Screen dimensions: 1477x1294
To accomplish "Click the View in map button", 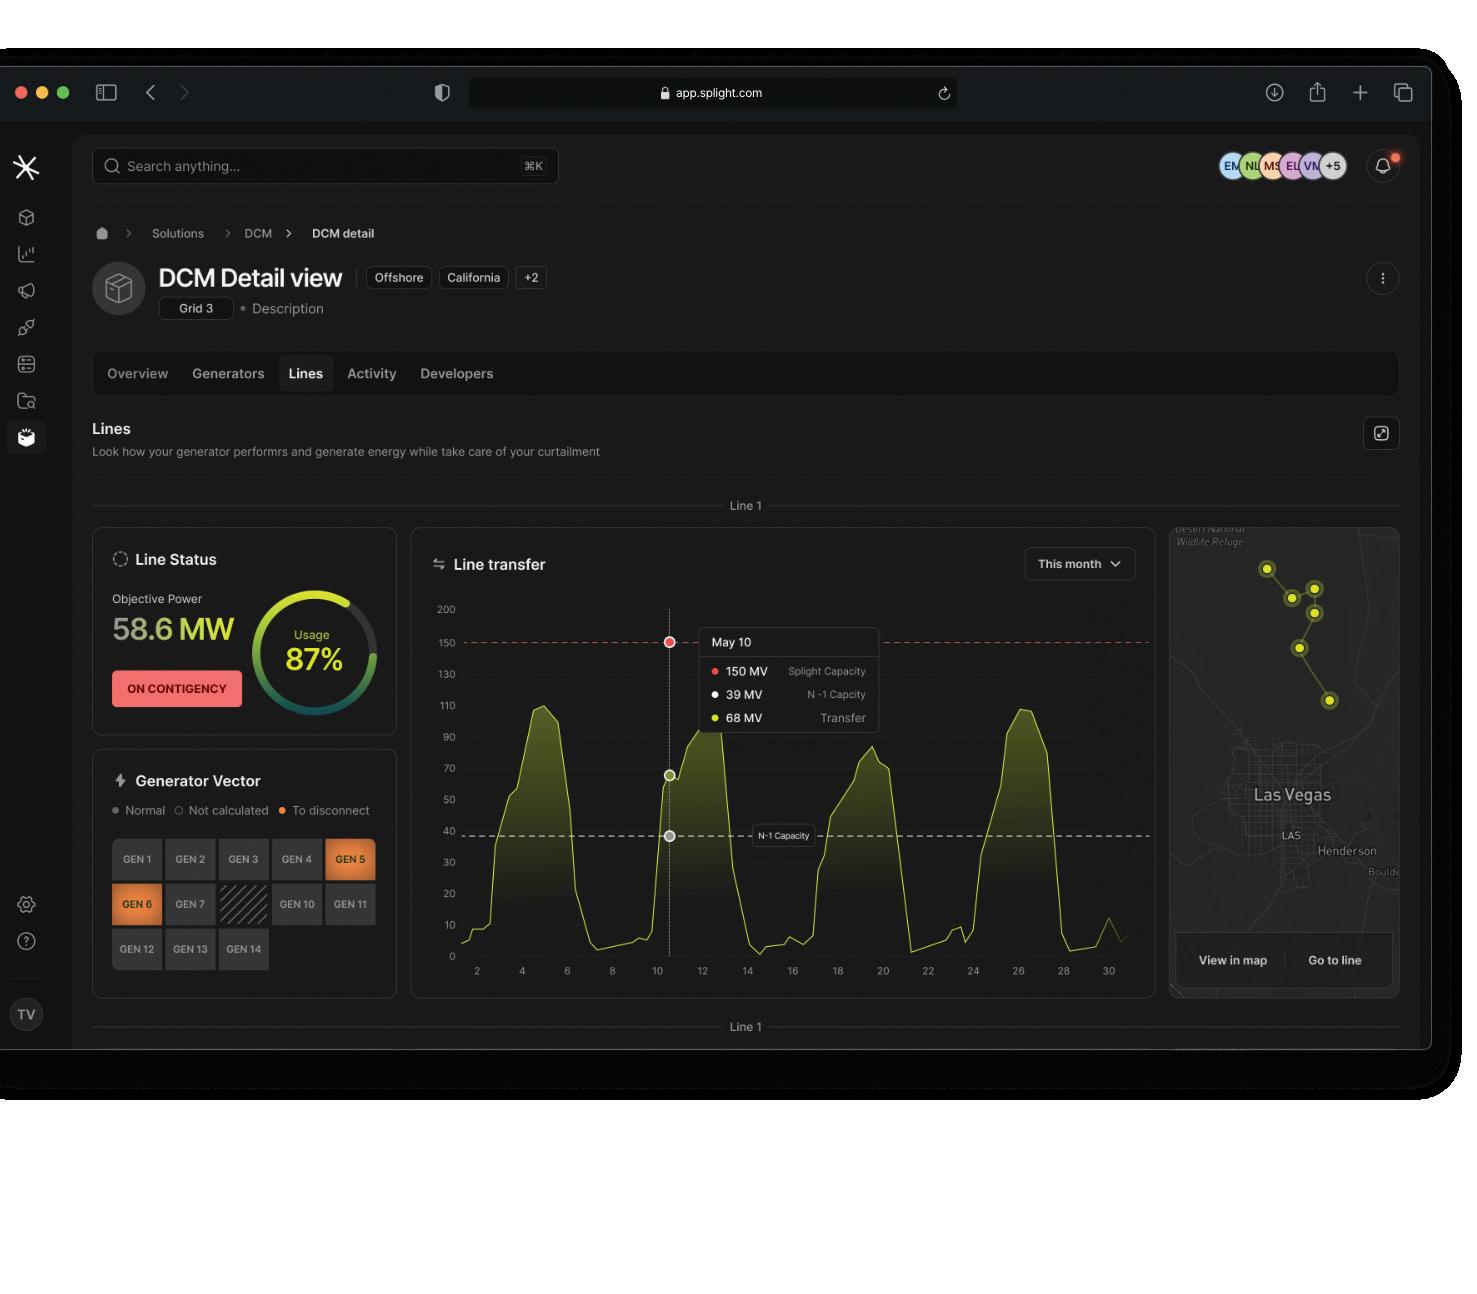I will pyautogui.click(x=1233, y=960).
